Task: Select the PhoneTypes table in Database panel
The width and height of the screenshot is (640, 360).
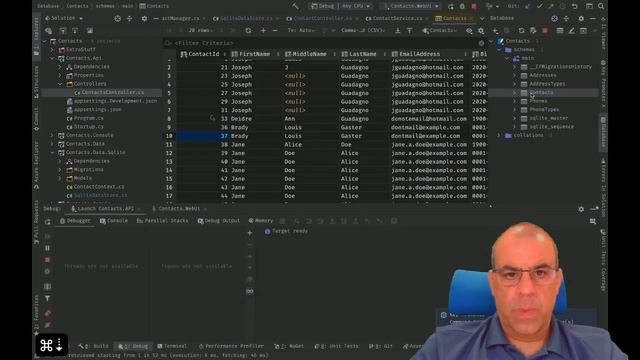Action: [541, 109]
